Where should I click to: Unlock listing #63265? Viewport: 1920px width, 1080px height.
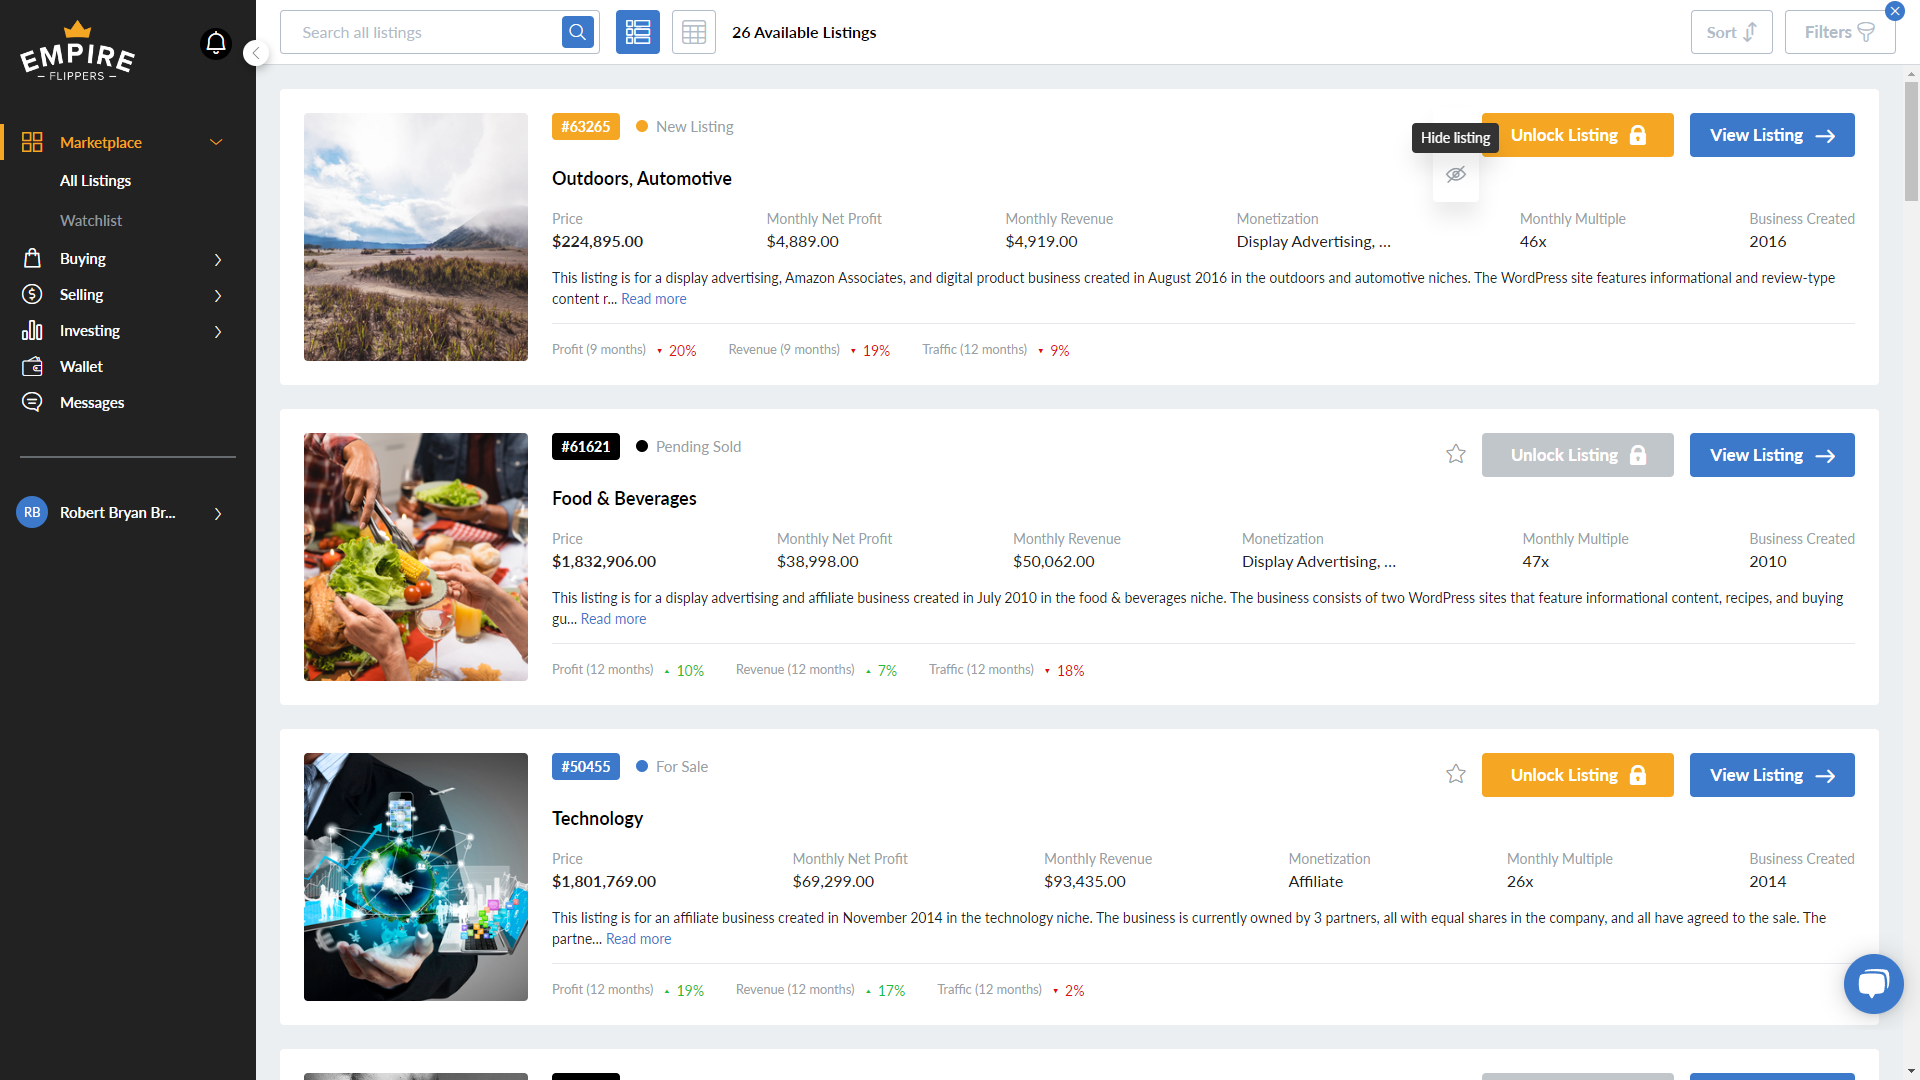1578,135
